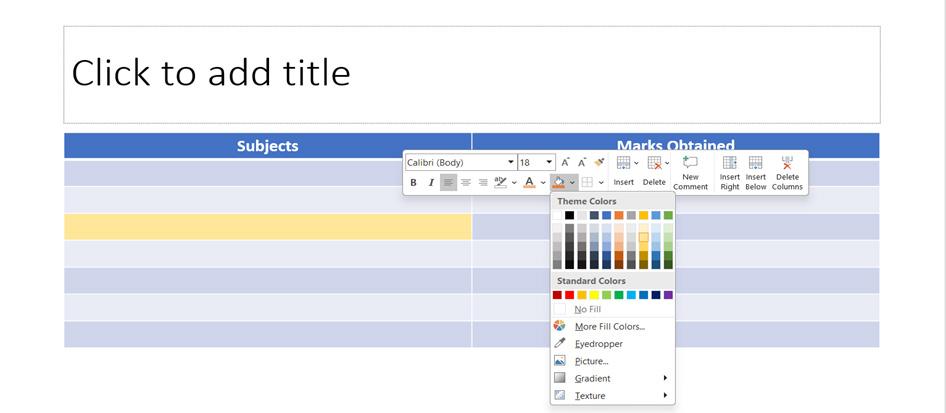The height and width of the screenshot is (413, 946).
Task: Click Insert Right column icon
Action: click(x=730, y=171)
